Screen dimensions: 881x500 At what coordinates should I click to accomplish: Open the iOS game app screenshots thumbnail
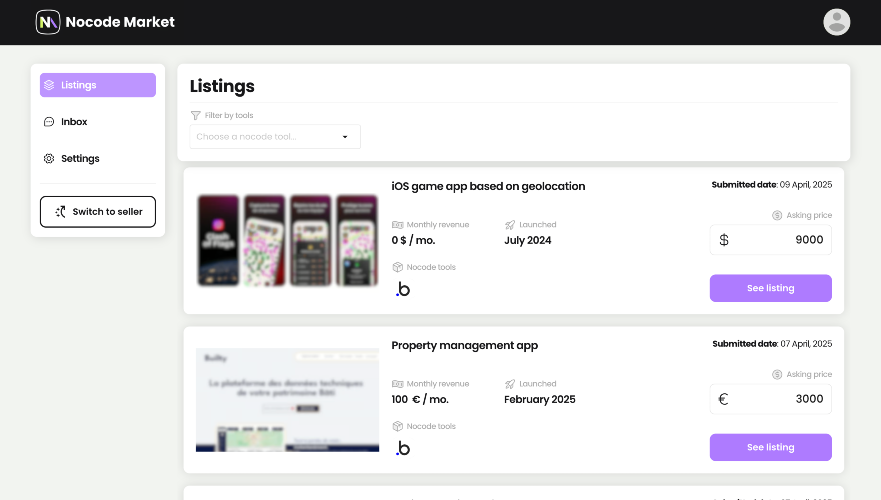(288, 240)
